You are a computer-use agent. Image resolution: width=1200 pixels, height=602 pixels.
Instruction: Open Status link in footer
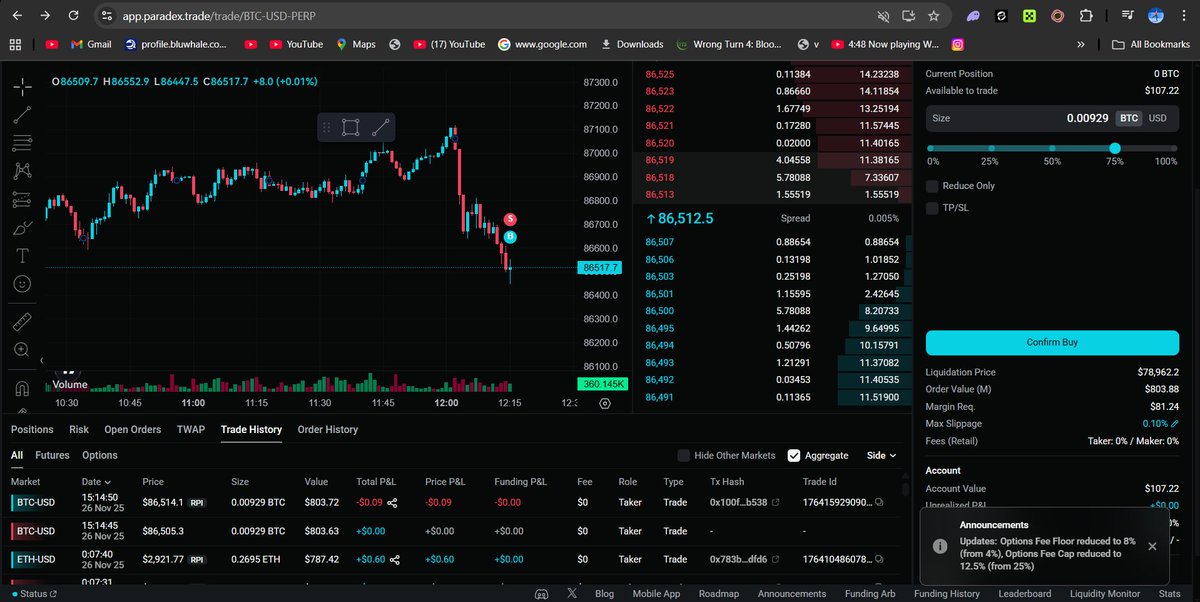click(x=34, y=593)
